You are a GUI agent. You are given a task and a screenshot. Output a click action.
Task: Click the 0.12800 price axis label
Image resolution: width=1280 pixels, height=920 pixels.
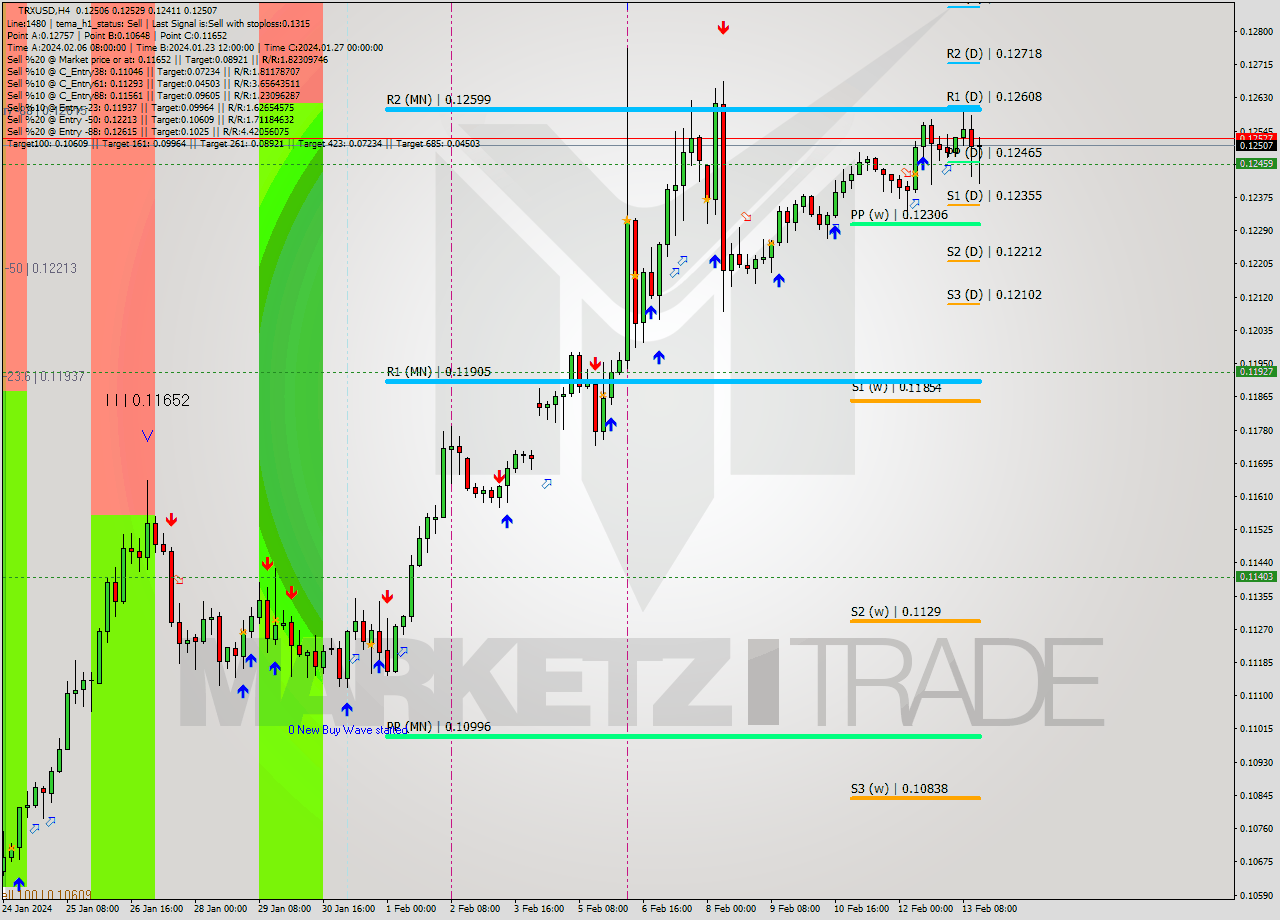tap(1256, 32)
